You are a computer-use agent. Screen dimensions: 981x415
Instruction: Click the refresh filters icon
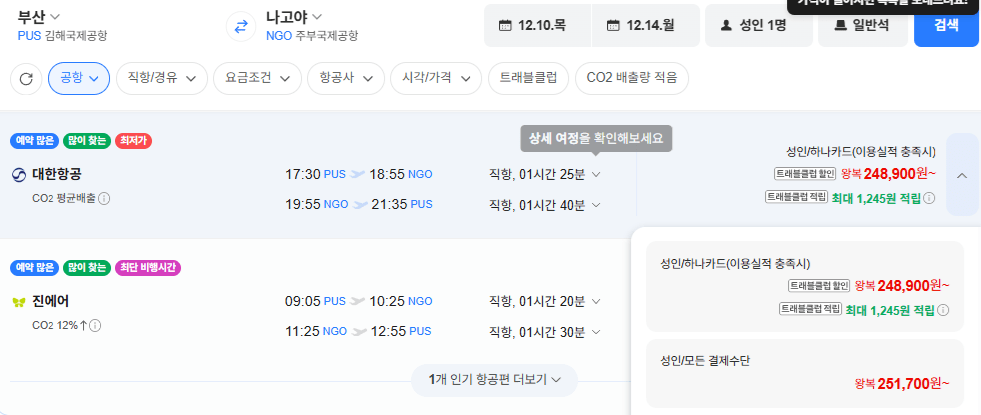[x=26, y=79]
